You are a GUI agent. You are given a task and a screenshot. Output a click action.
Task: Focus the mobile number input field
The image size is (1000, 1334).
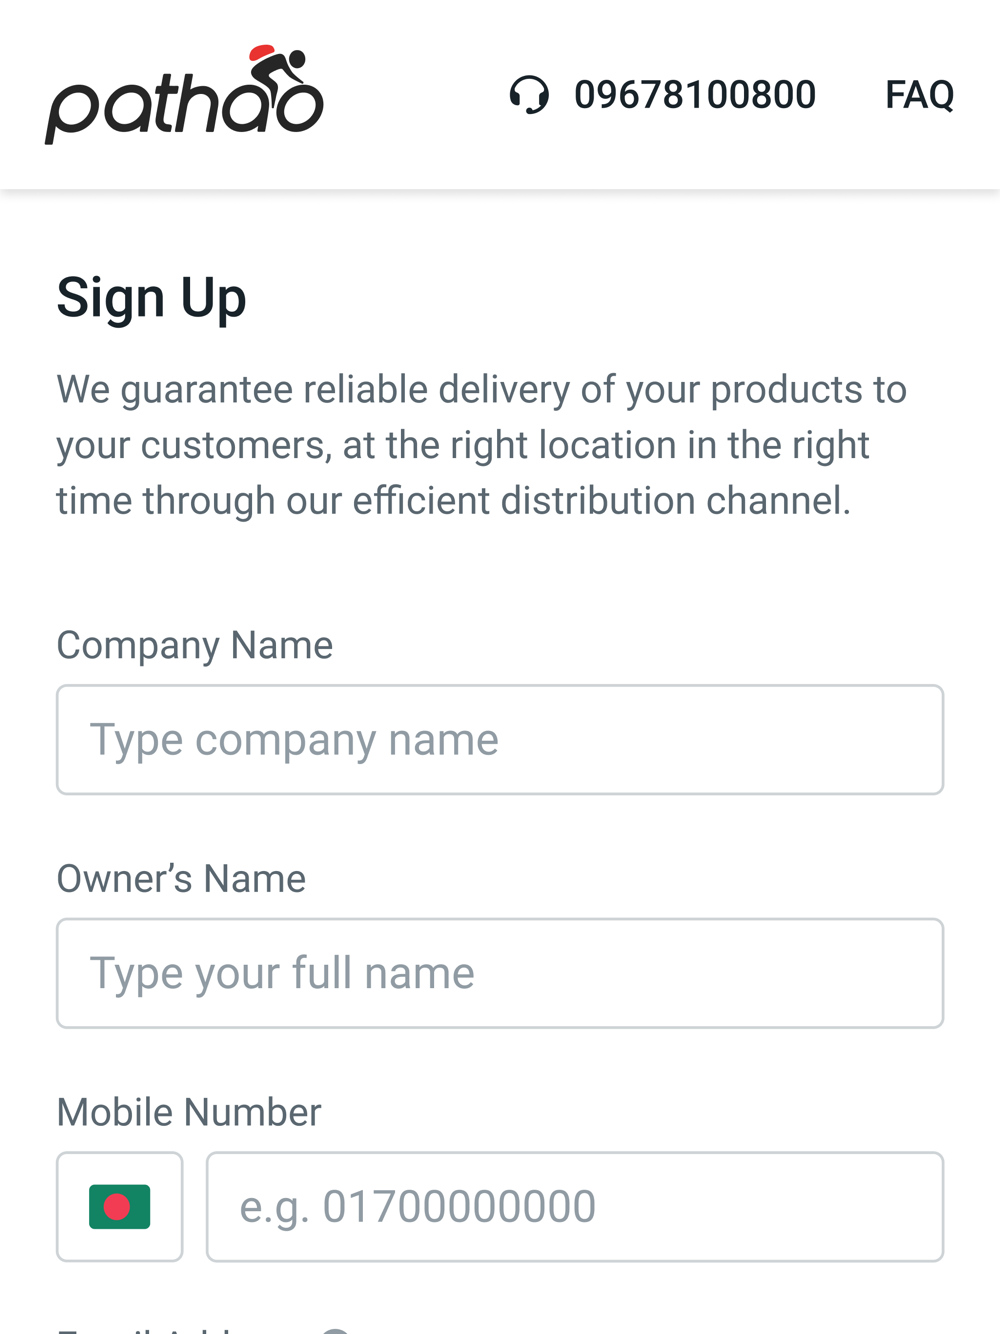tap(574, 1206)
